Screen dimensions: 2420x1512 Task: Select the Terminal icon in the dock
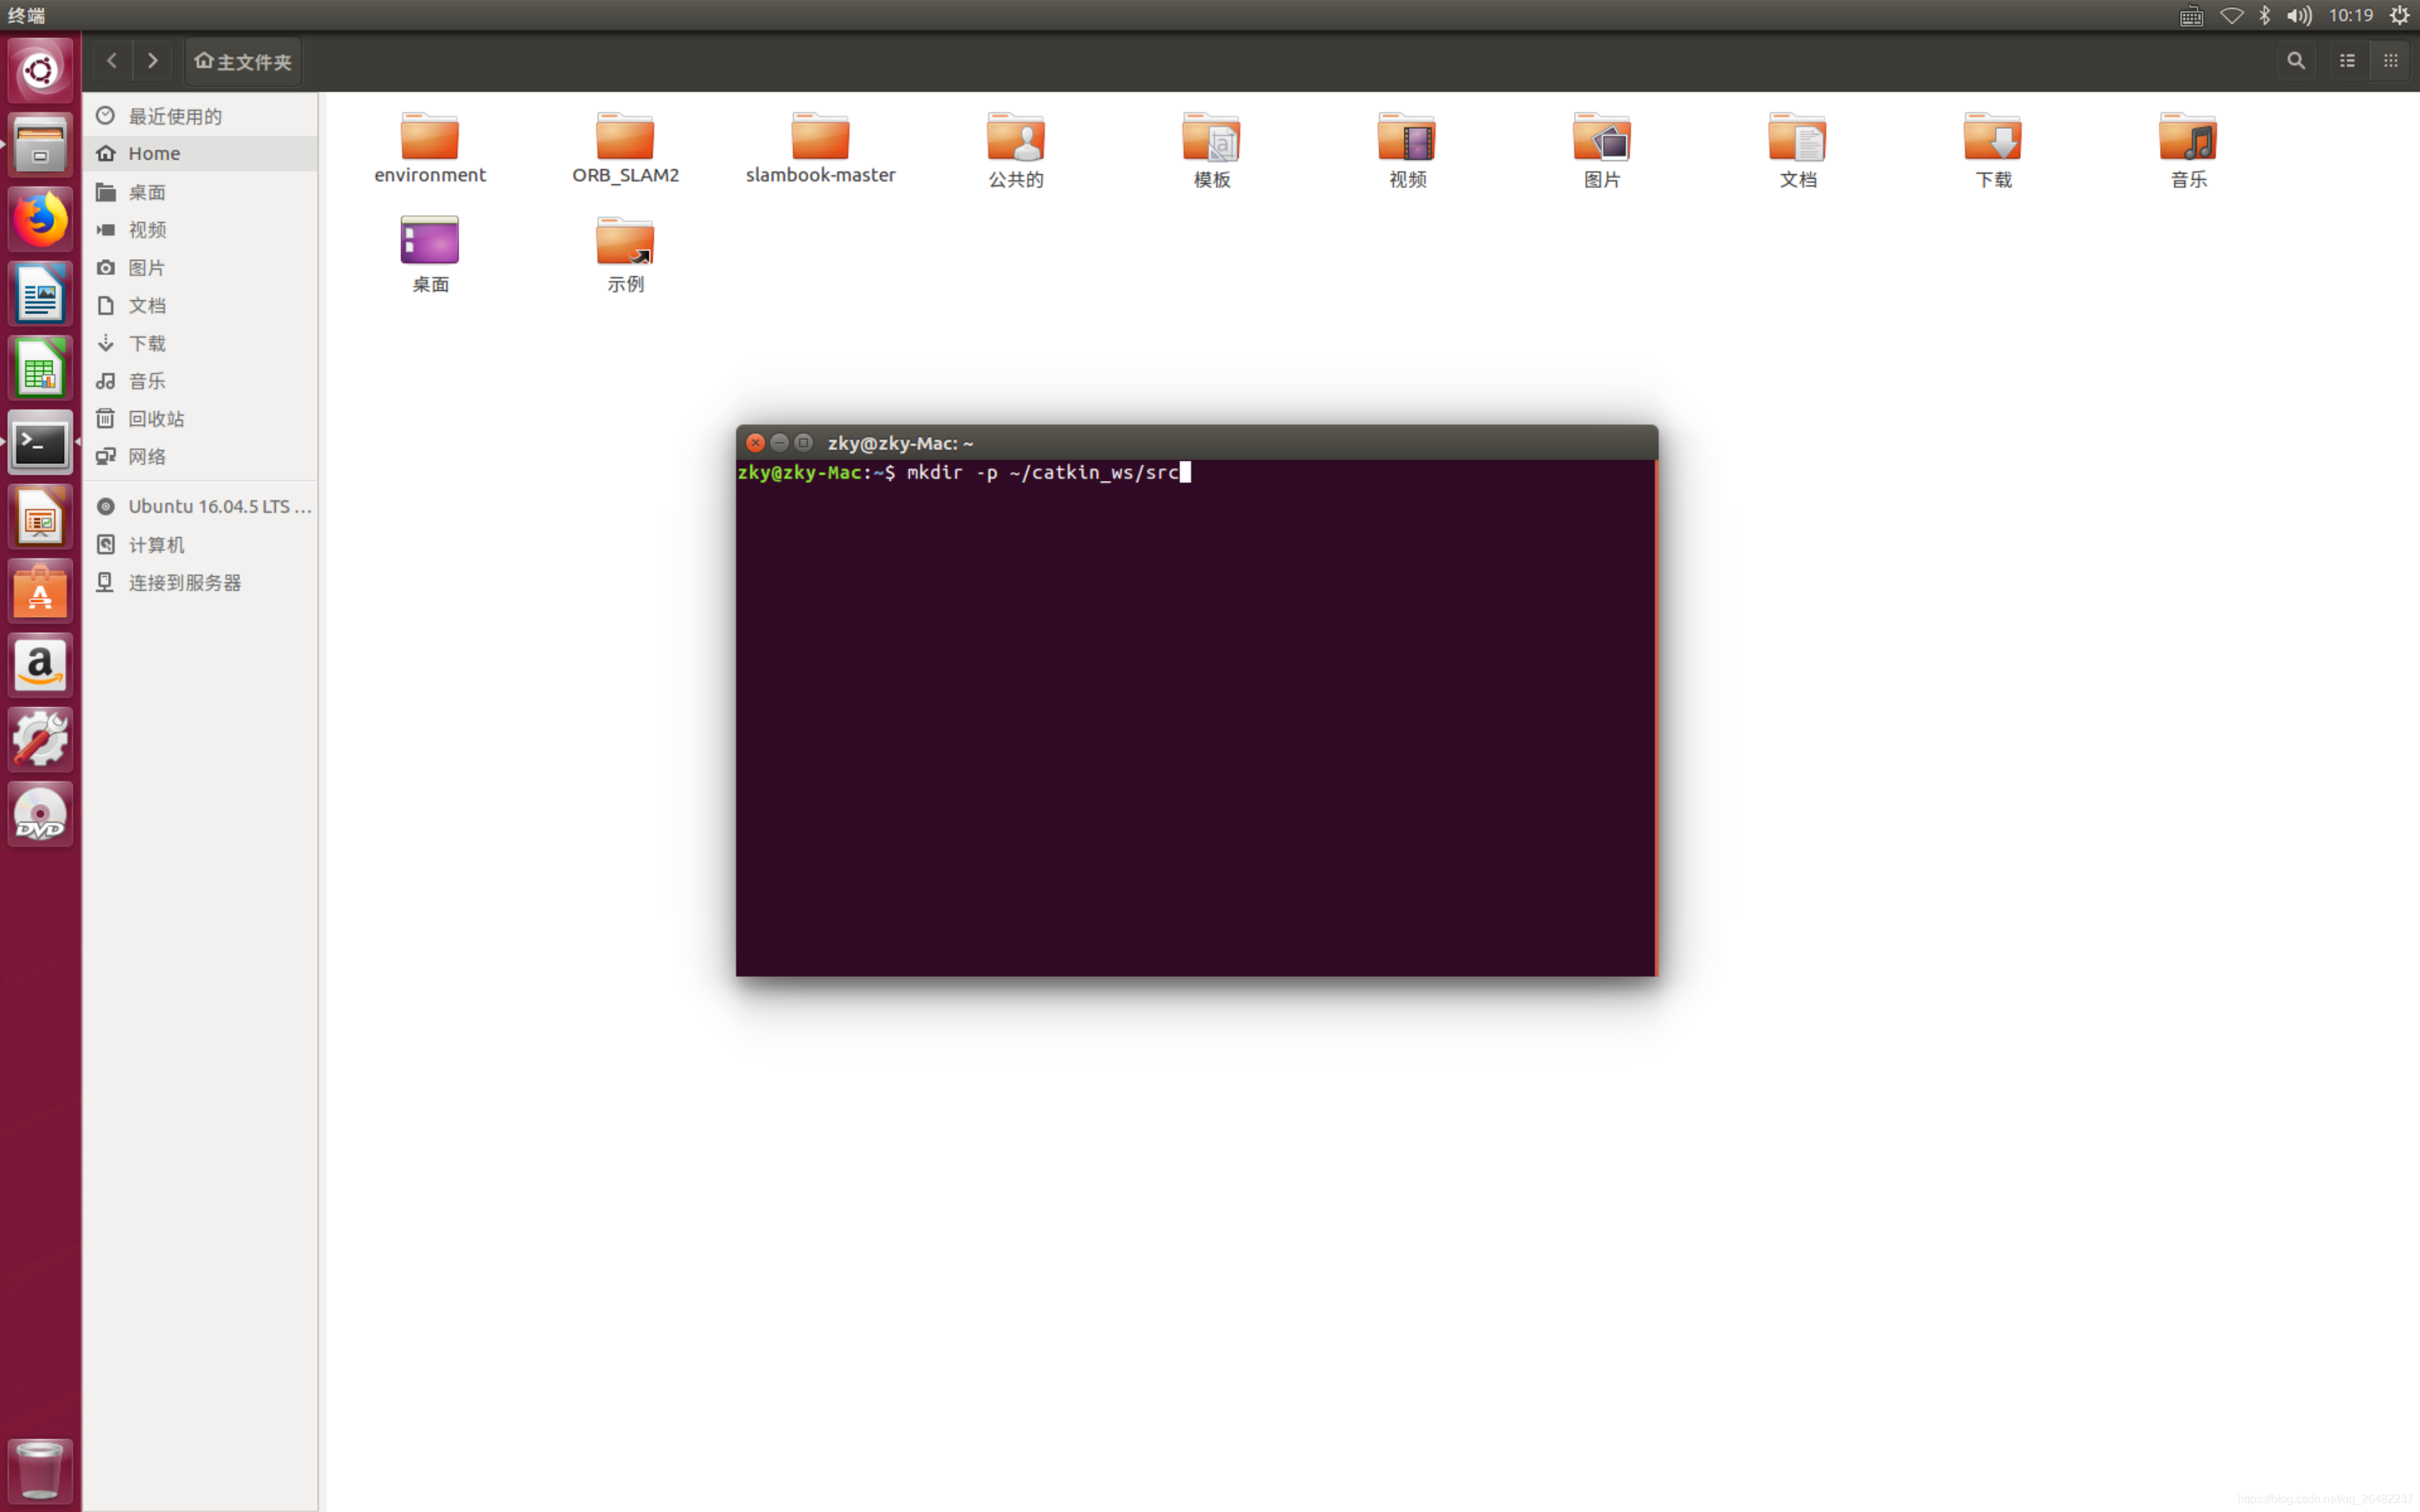coord(40,442)
